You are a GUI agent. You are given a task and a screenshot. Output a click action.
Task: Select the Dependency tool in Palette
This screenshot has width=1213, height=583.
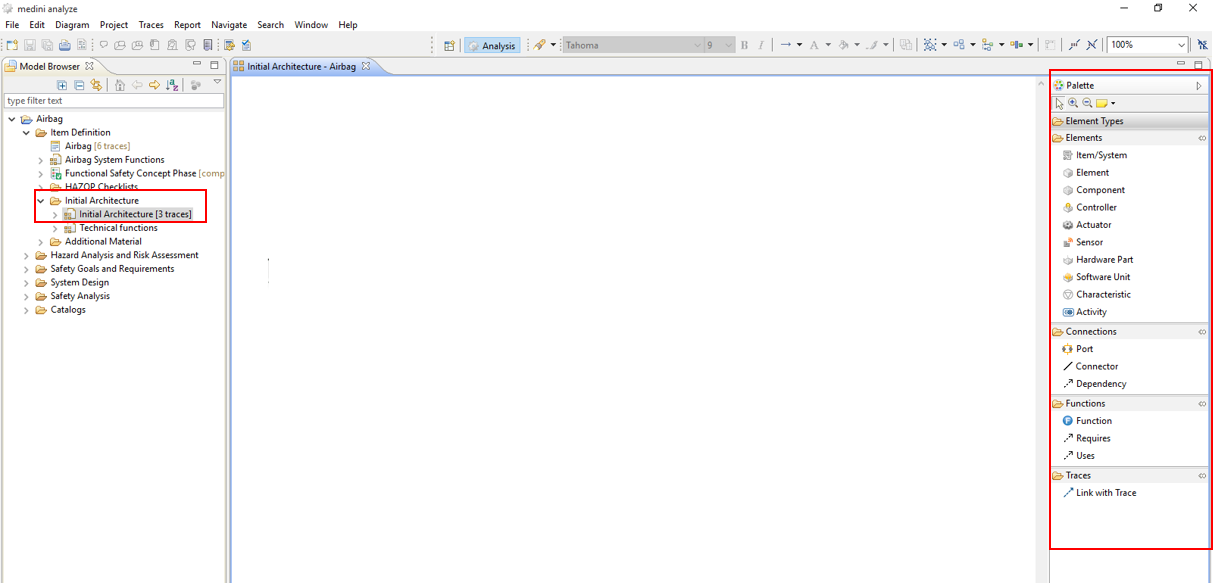pos(1094,384)
